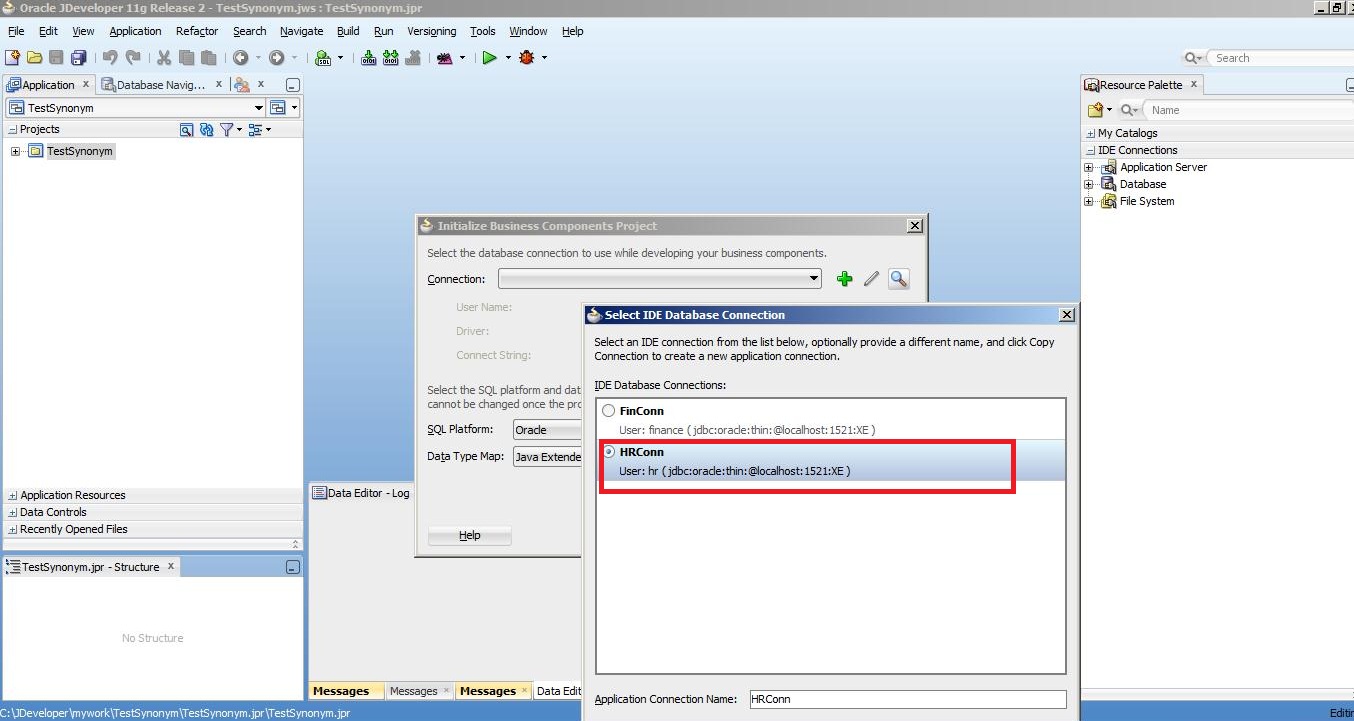Click the Paste clipboard icon
Image resolution: width=1354 pixels, height=721 pixels.
coord(208,58)
